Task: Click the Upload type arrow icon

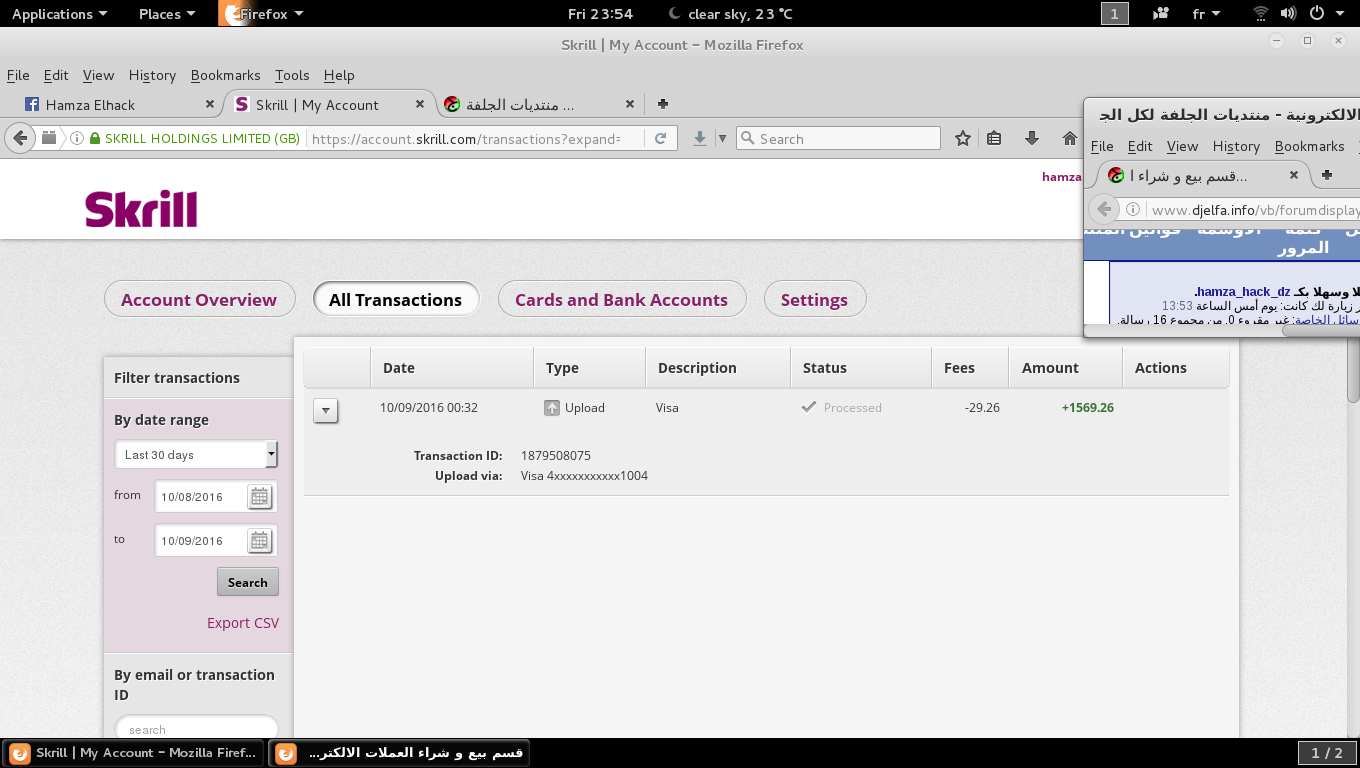Action: (x=552, y=408)
